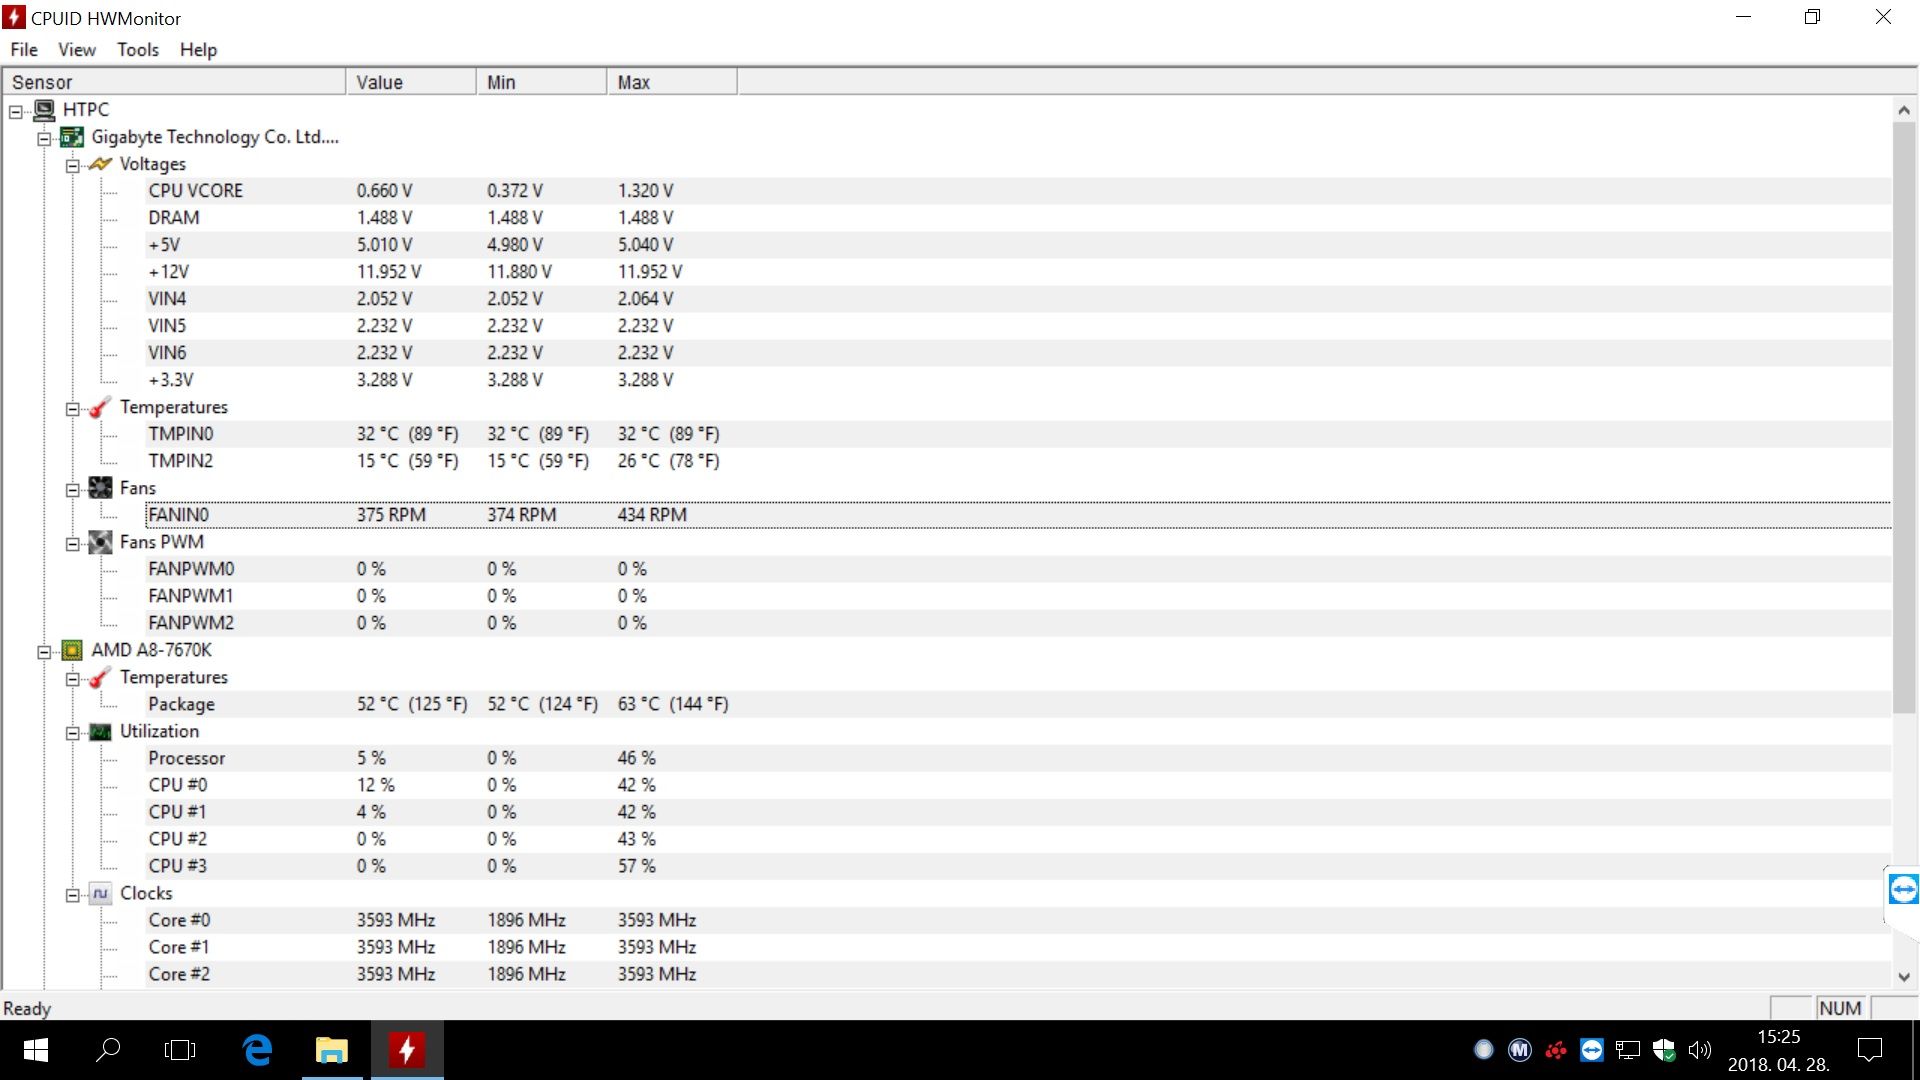Select the Core #0 clock row
1920x1080 pixels.
coord(1018,920)
